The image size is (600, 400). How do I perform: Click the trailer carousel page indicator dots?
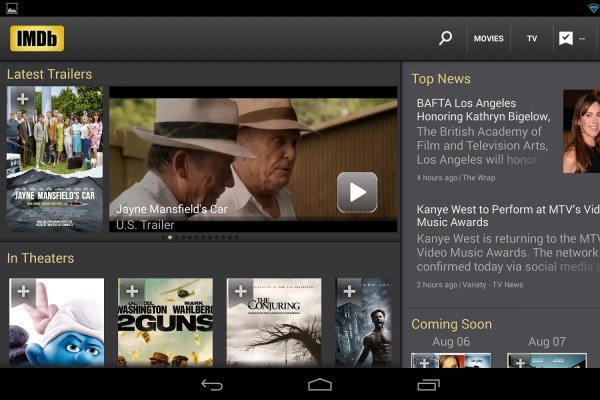pos(201,238)
